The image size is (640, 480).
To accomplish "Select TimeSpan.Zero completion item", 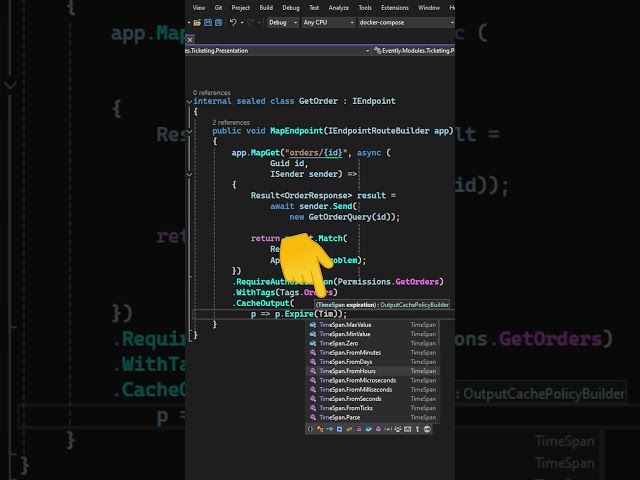I will pyautogui.click(x=372, y=343).
